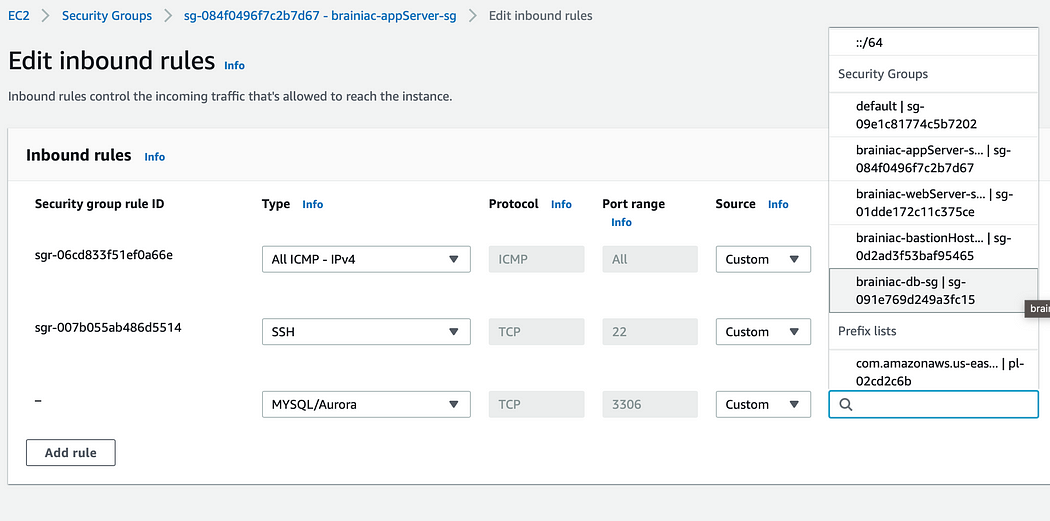
Task: Open the SSH type dropdown
Action: (366, 331)
